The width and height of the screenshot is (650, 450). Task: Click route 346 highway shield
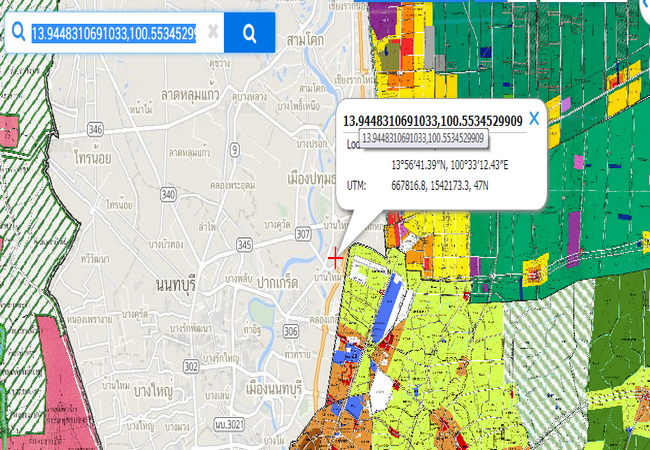pyautogui.click(x=95, y=130)
